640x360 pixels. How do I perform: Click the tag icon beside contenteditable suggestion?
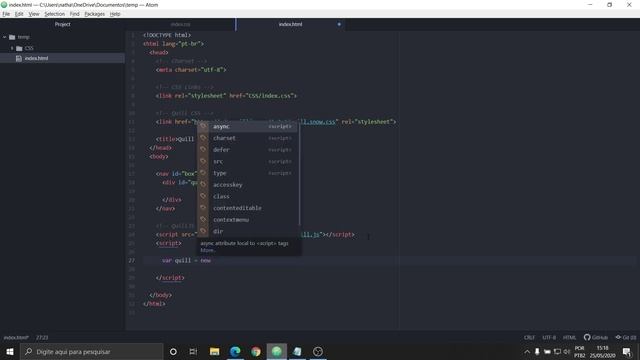[x=203, y=208]
